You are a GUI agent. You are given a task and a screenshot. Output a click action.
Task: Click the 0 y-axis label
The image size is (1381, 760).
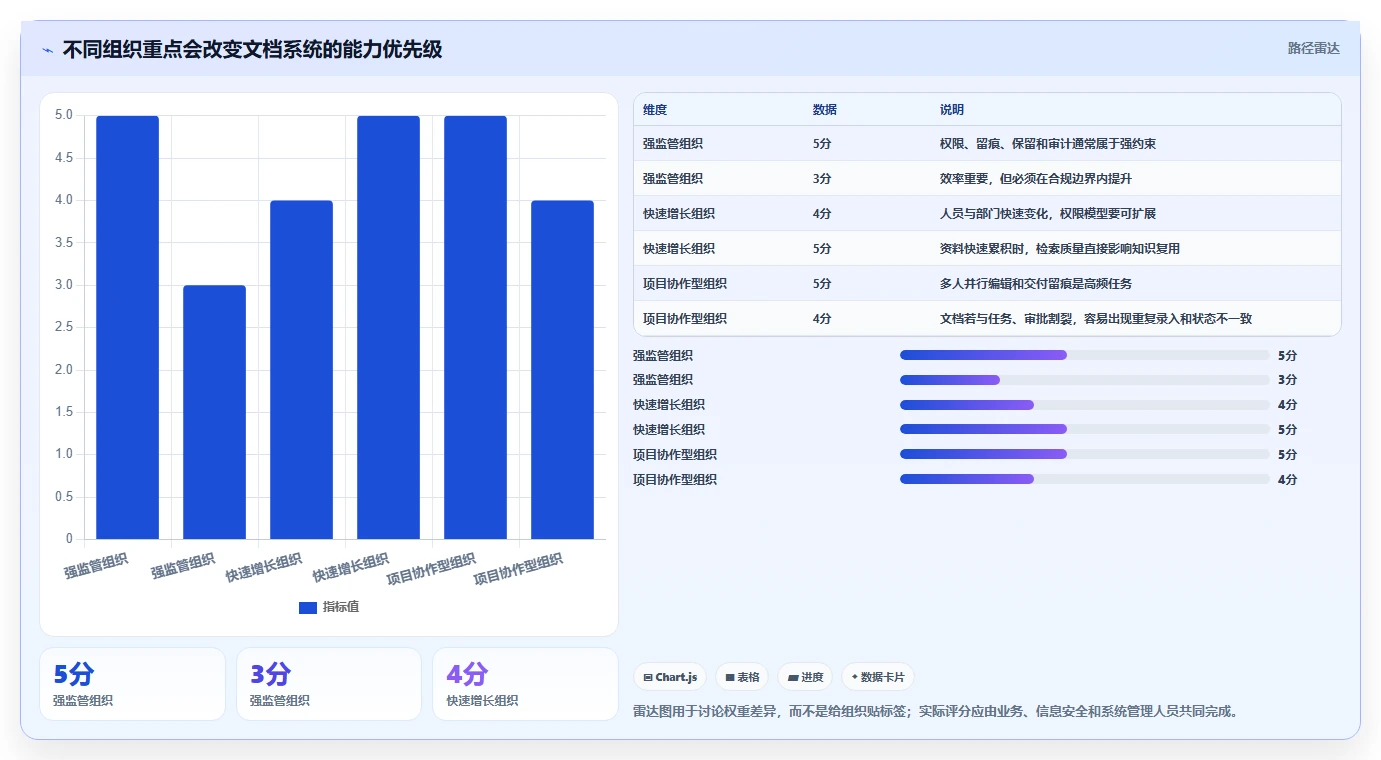click(x=69, y=539)
